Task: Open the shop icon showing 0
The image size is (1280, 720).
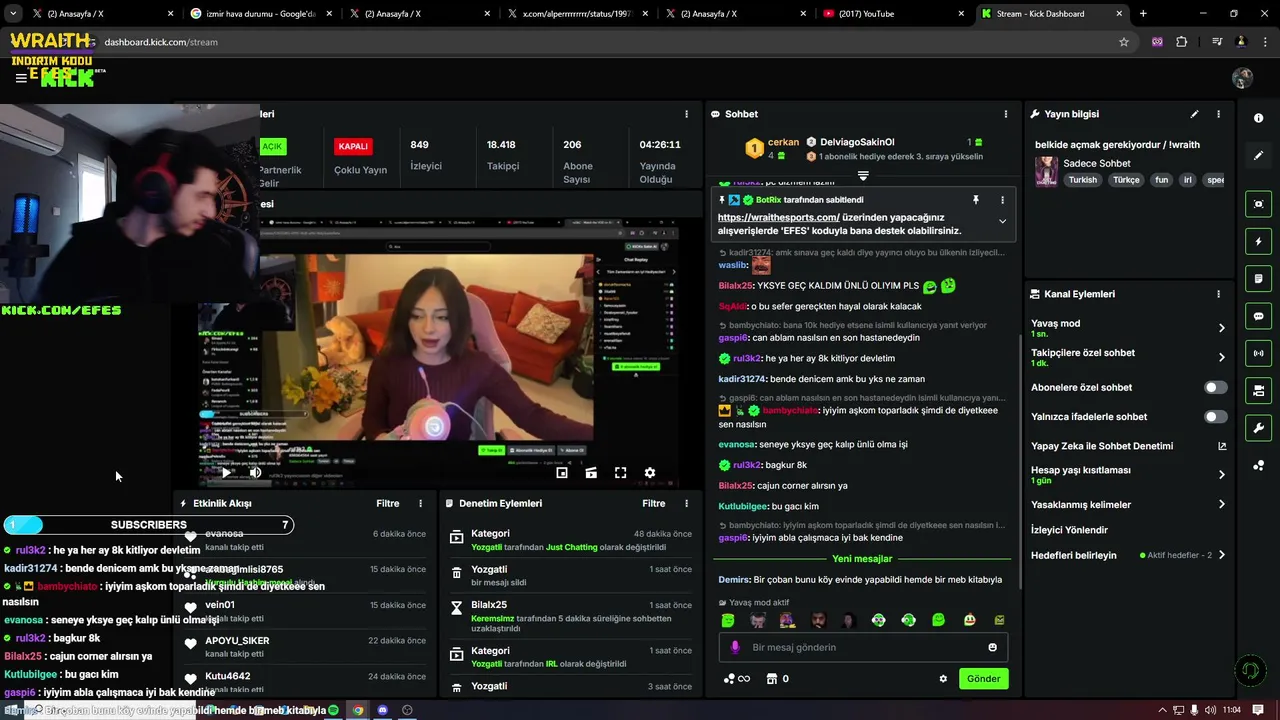Action: [x=777, y=679]
